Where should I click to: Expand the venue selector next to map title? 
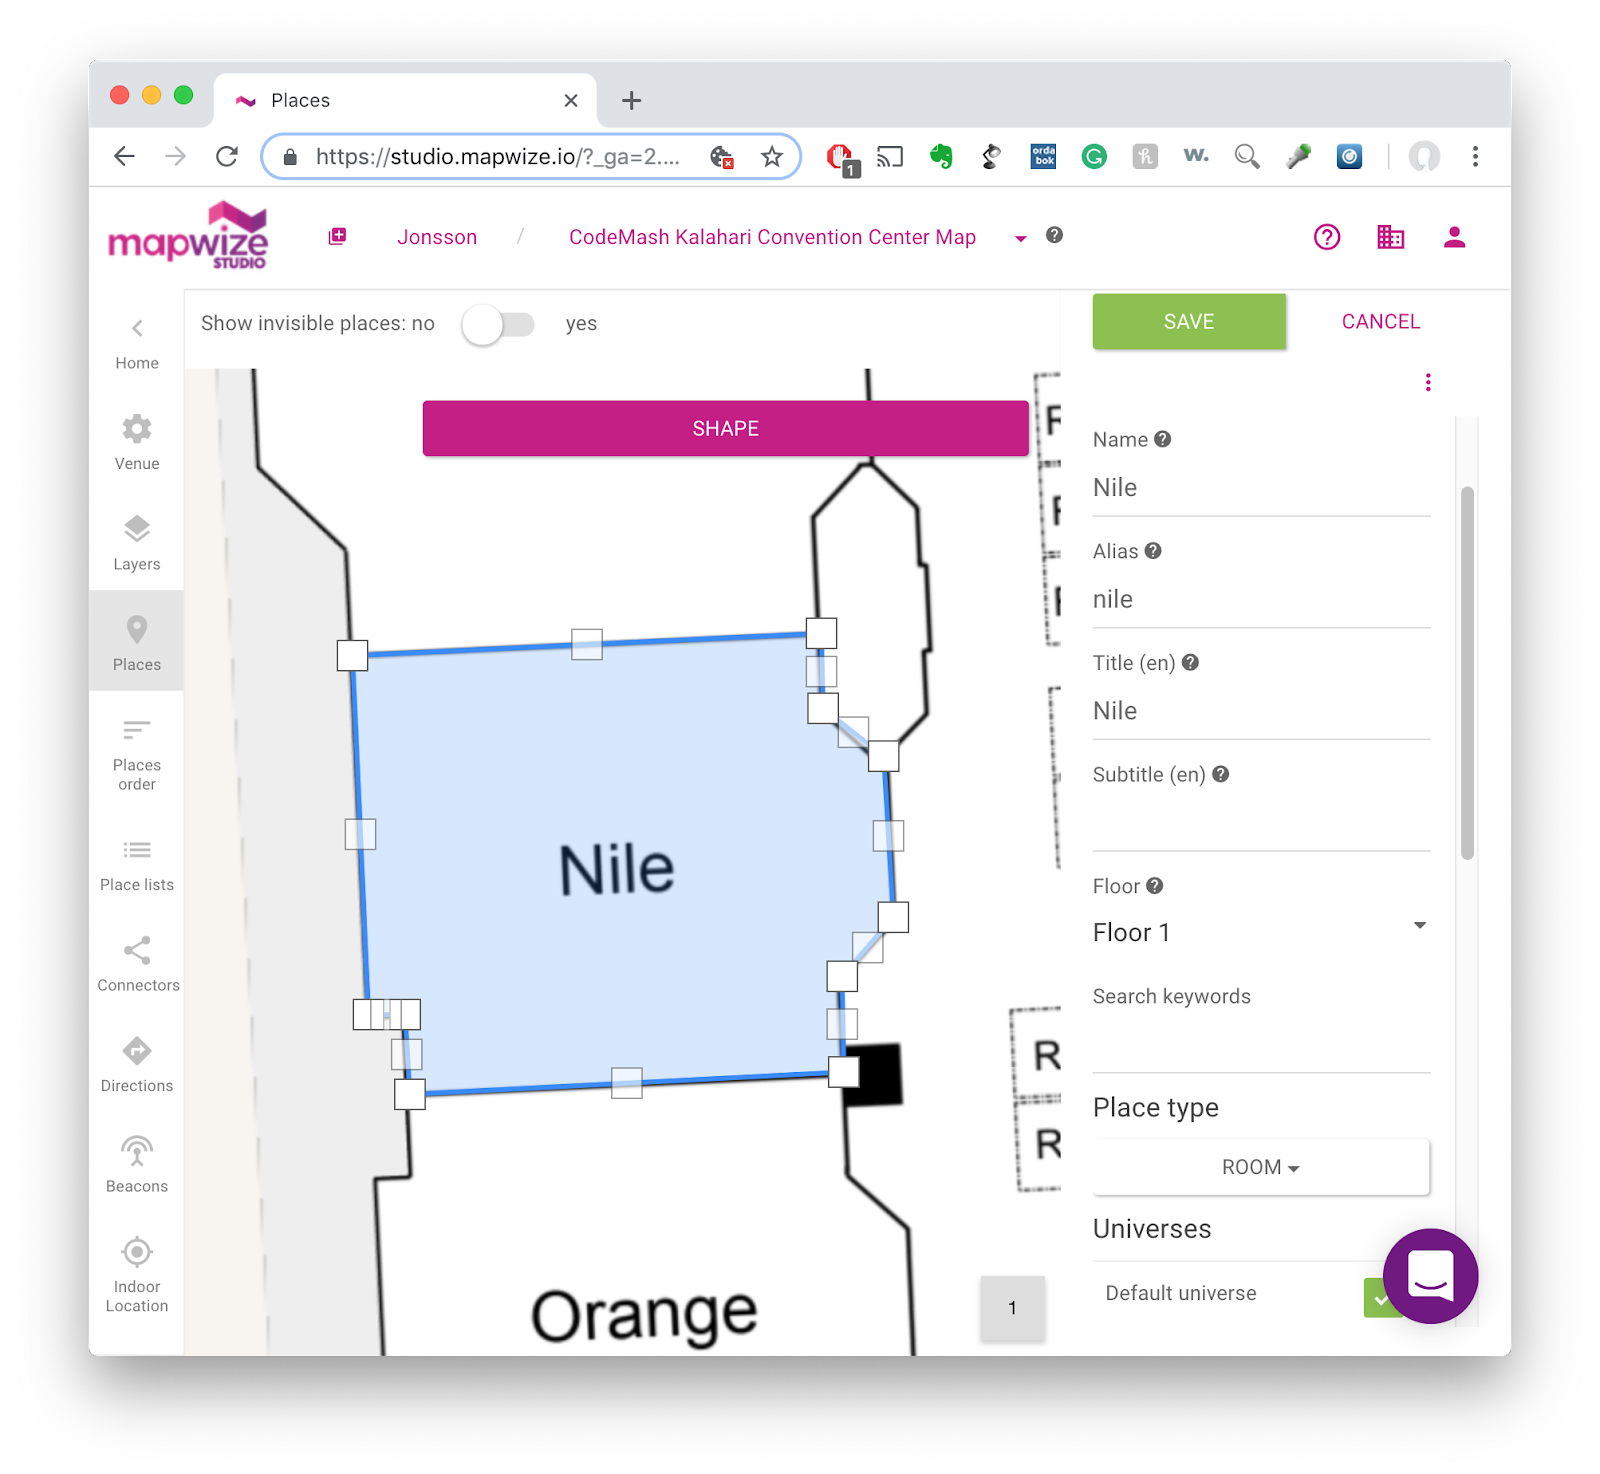[x=1020, y=239]
